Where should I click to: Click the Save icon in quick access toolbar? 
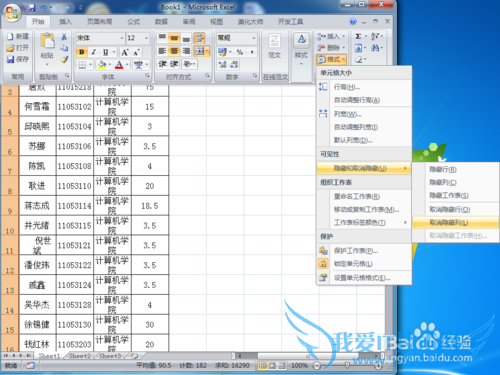click(32, 7)
